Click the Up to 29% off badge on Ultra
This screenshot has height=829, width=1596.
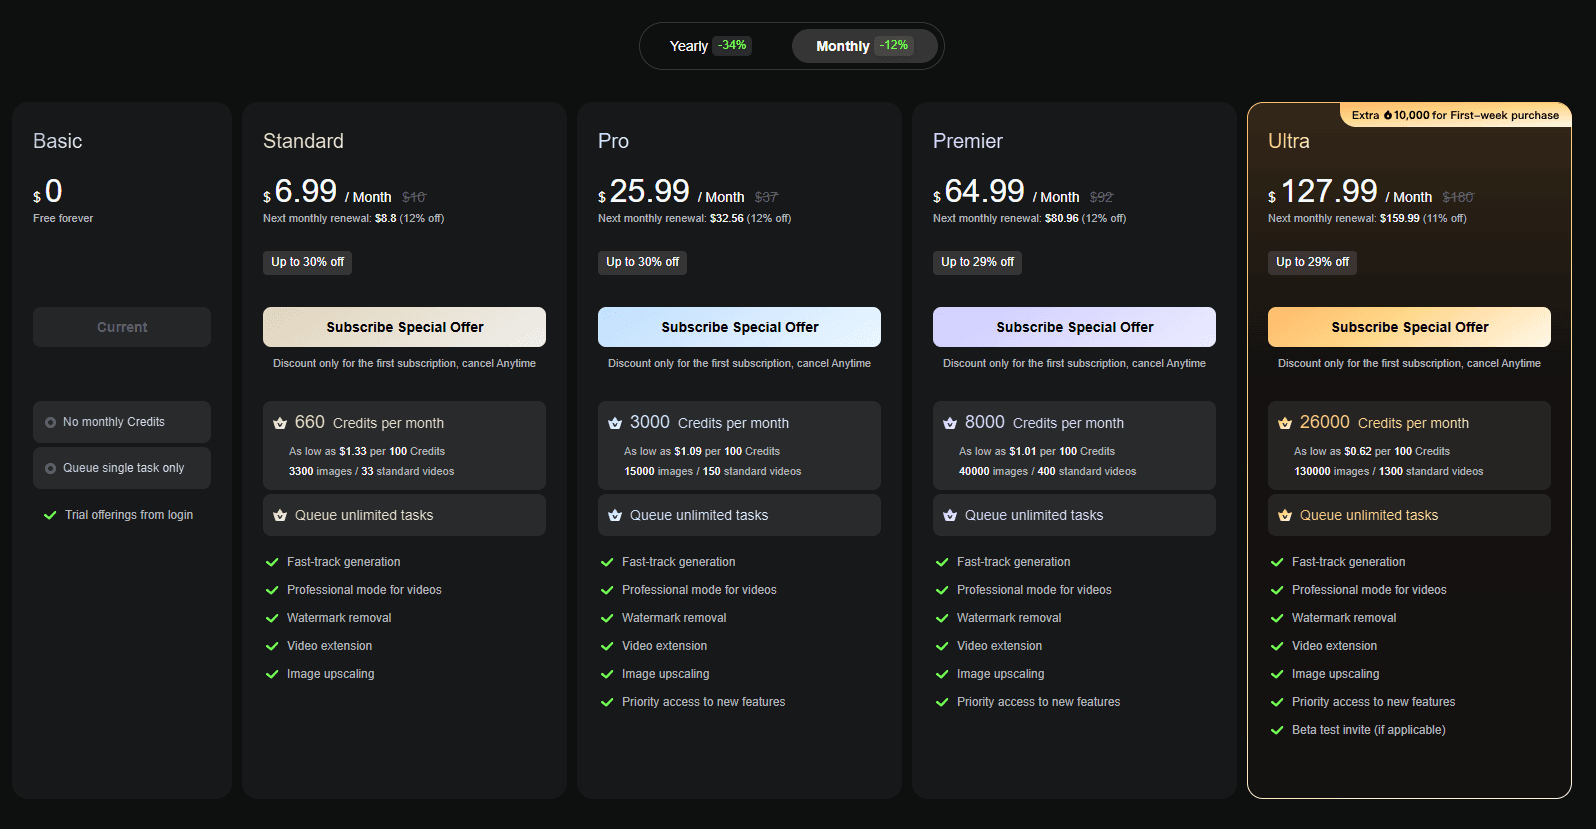pos(1312,262)
